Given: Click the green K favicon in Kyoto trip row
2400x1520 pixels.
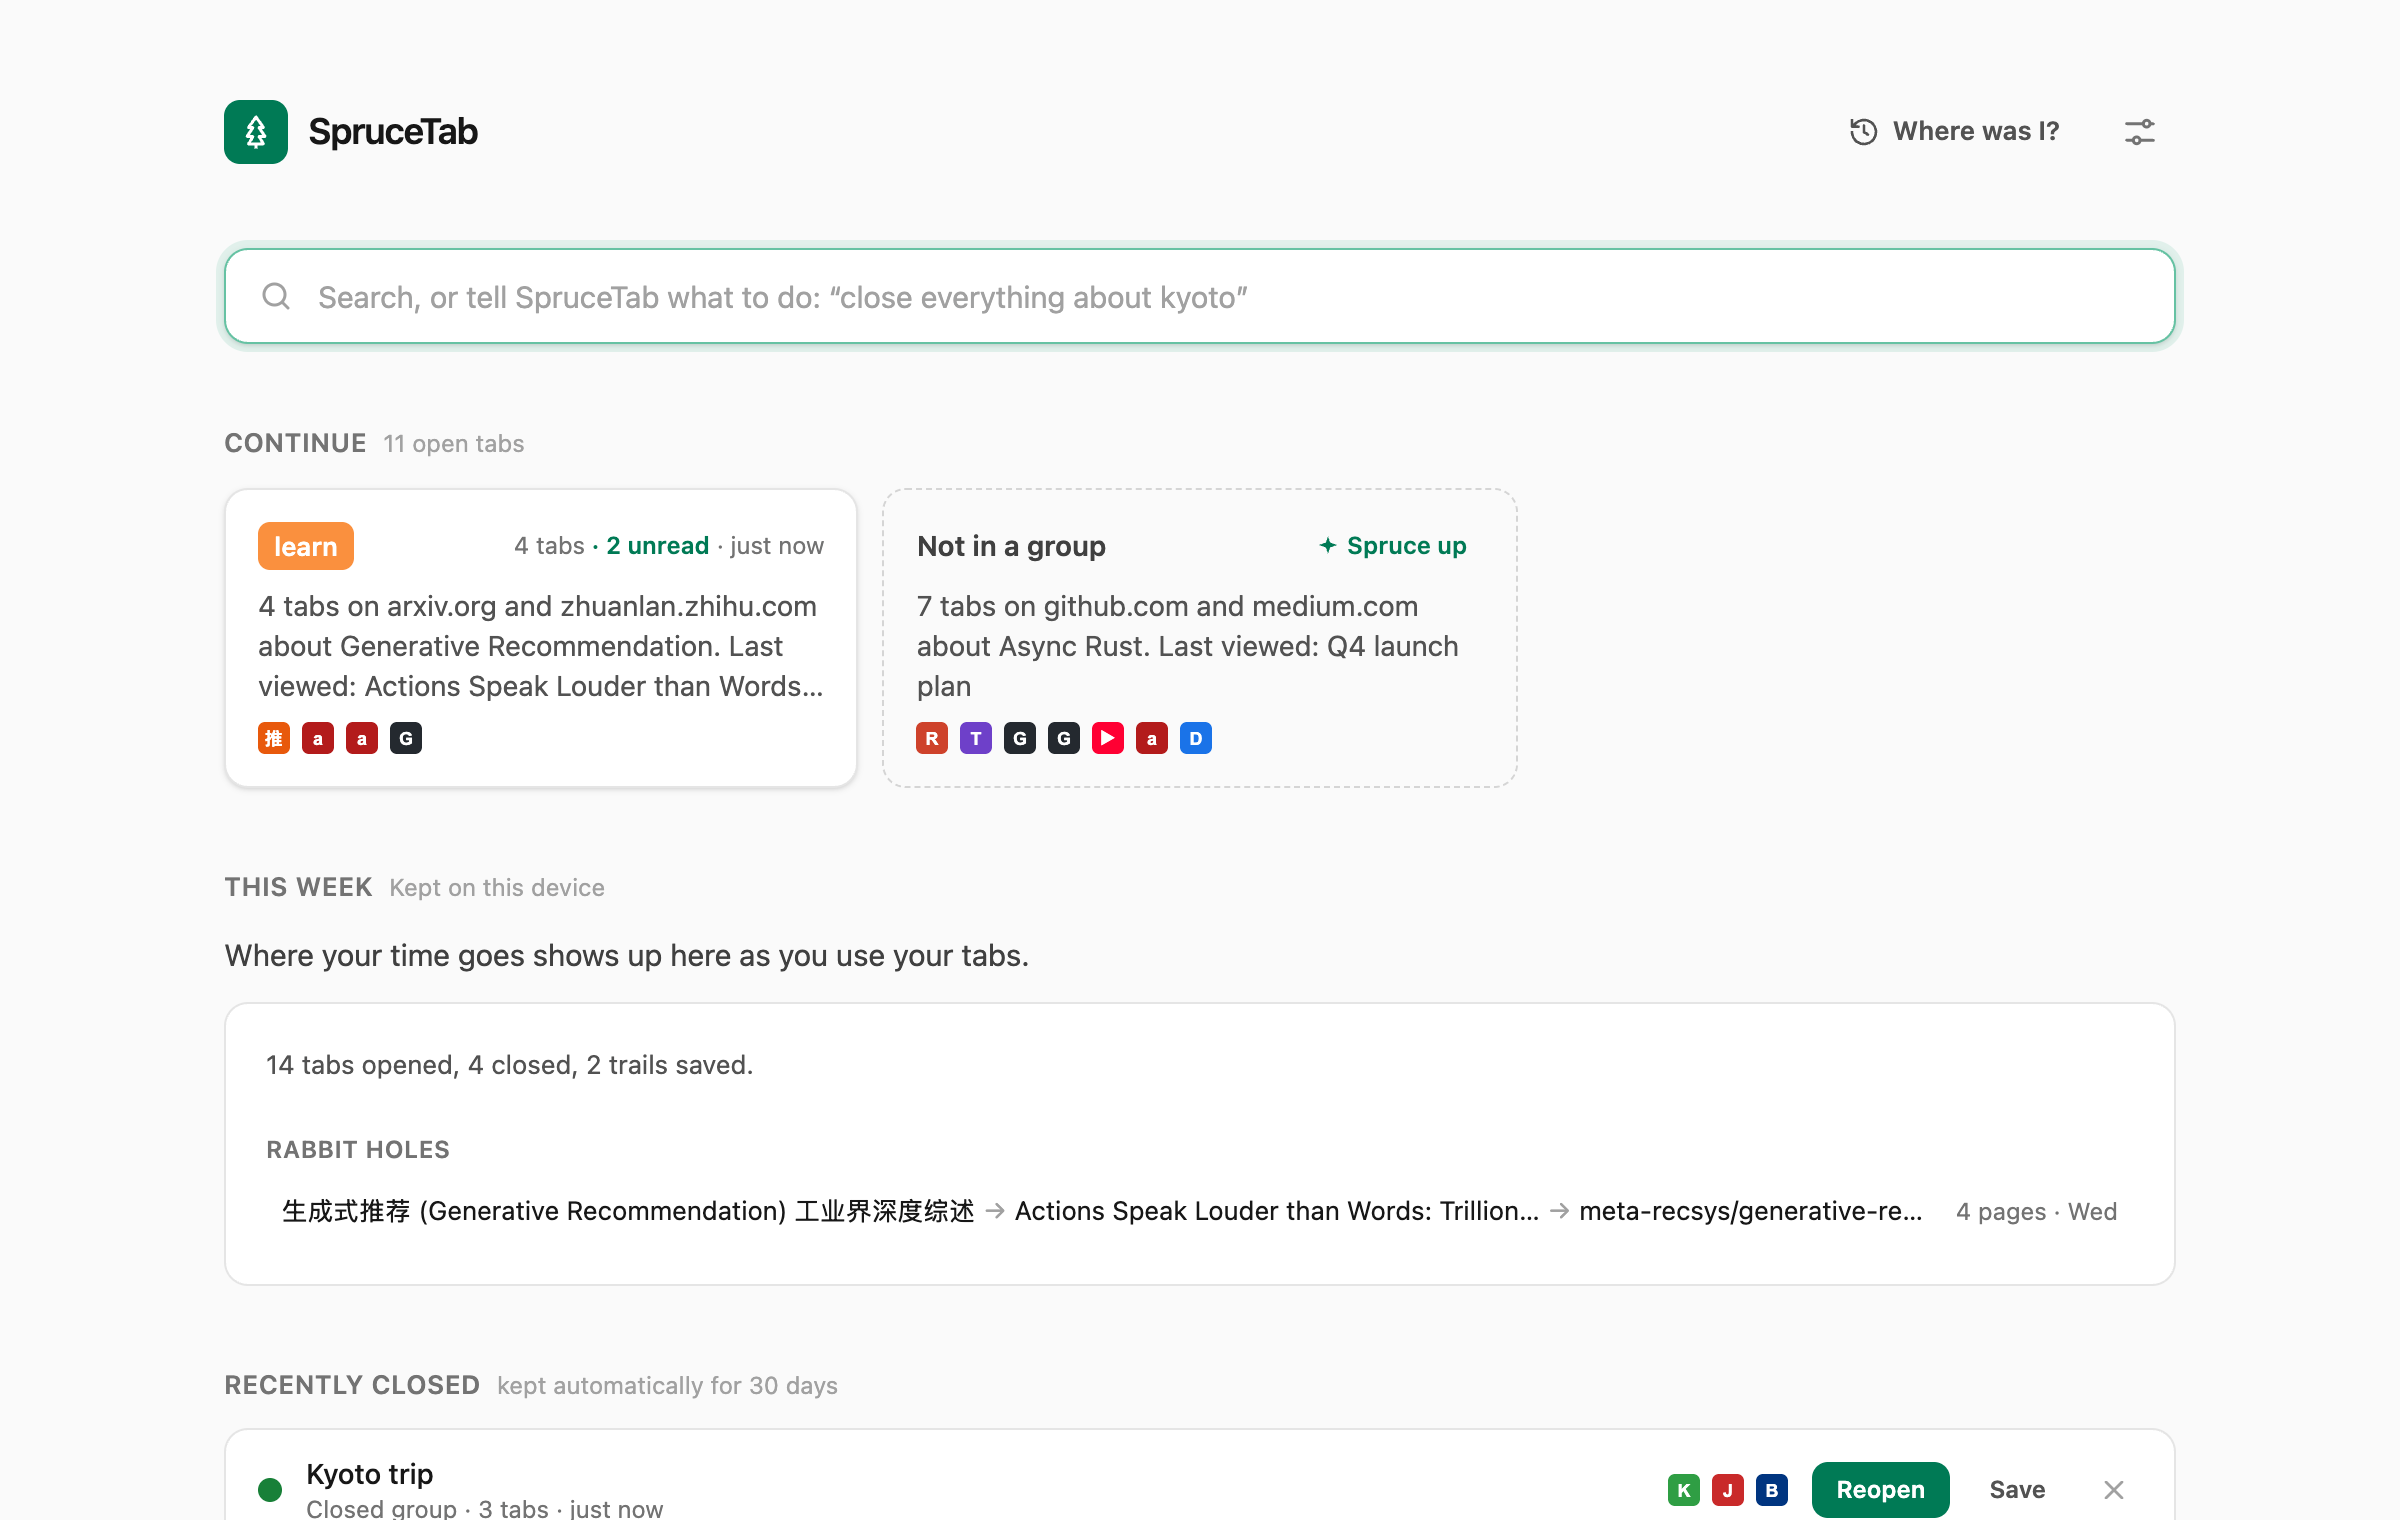Looking at the screenshot, I should click(1684, 1490).
